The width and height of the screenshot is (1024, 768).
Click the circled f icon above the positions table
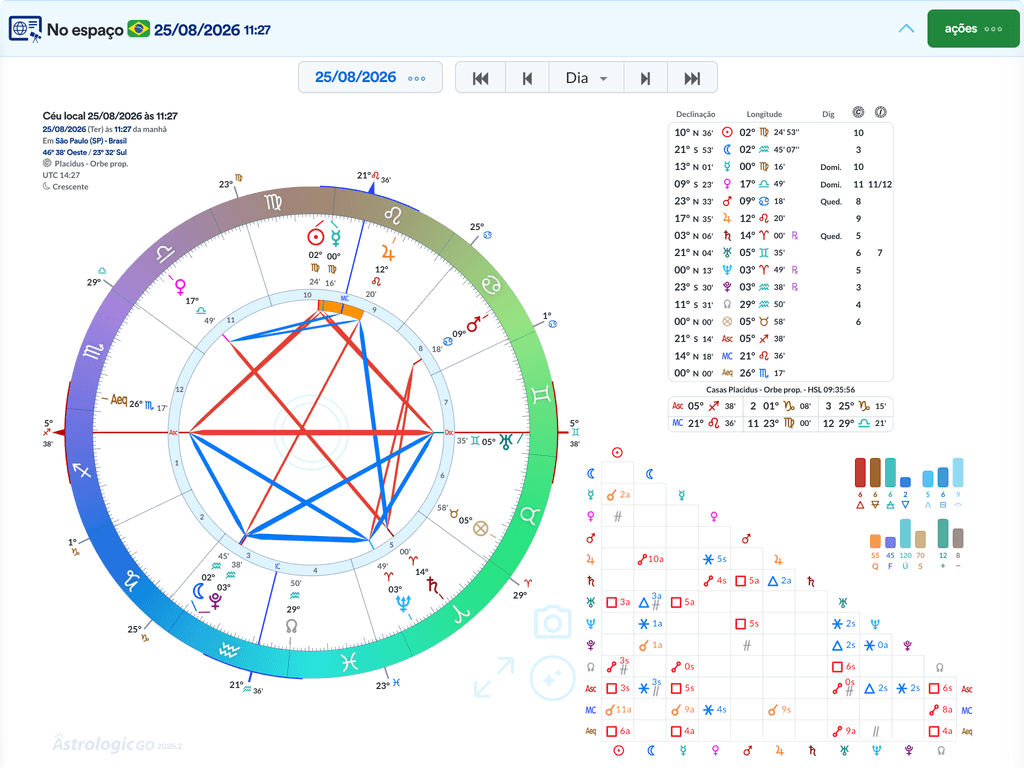coord(880,112)
